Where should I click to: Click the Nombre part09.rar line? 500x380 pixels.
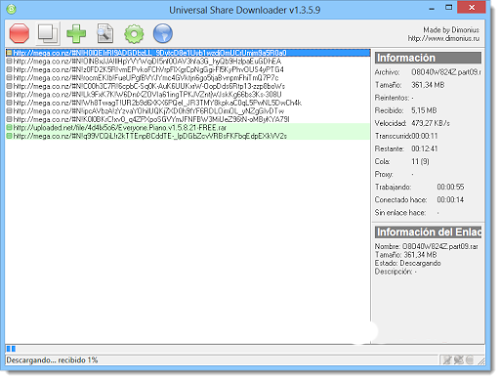(426, 246)
